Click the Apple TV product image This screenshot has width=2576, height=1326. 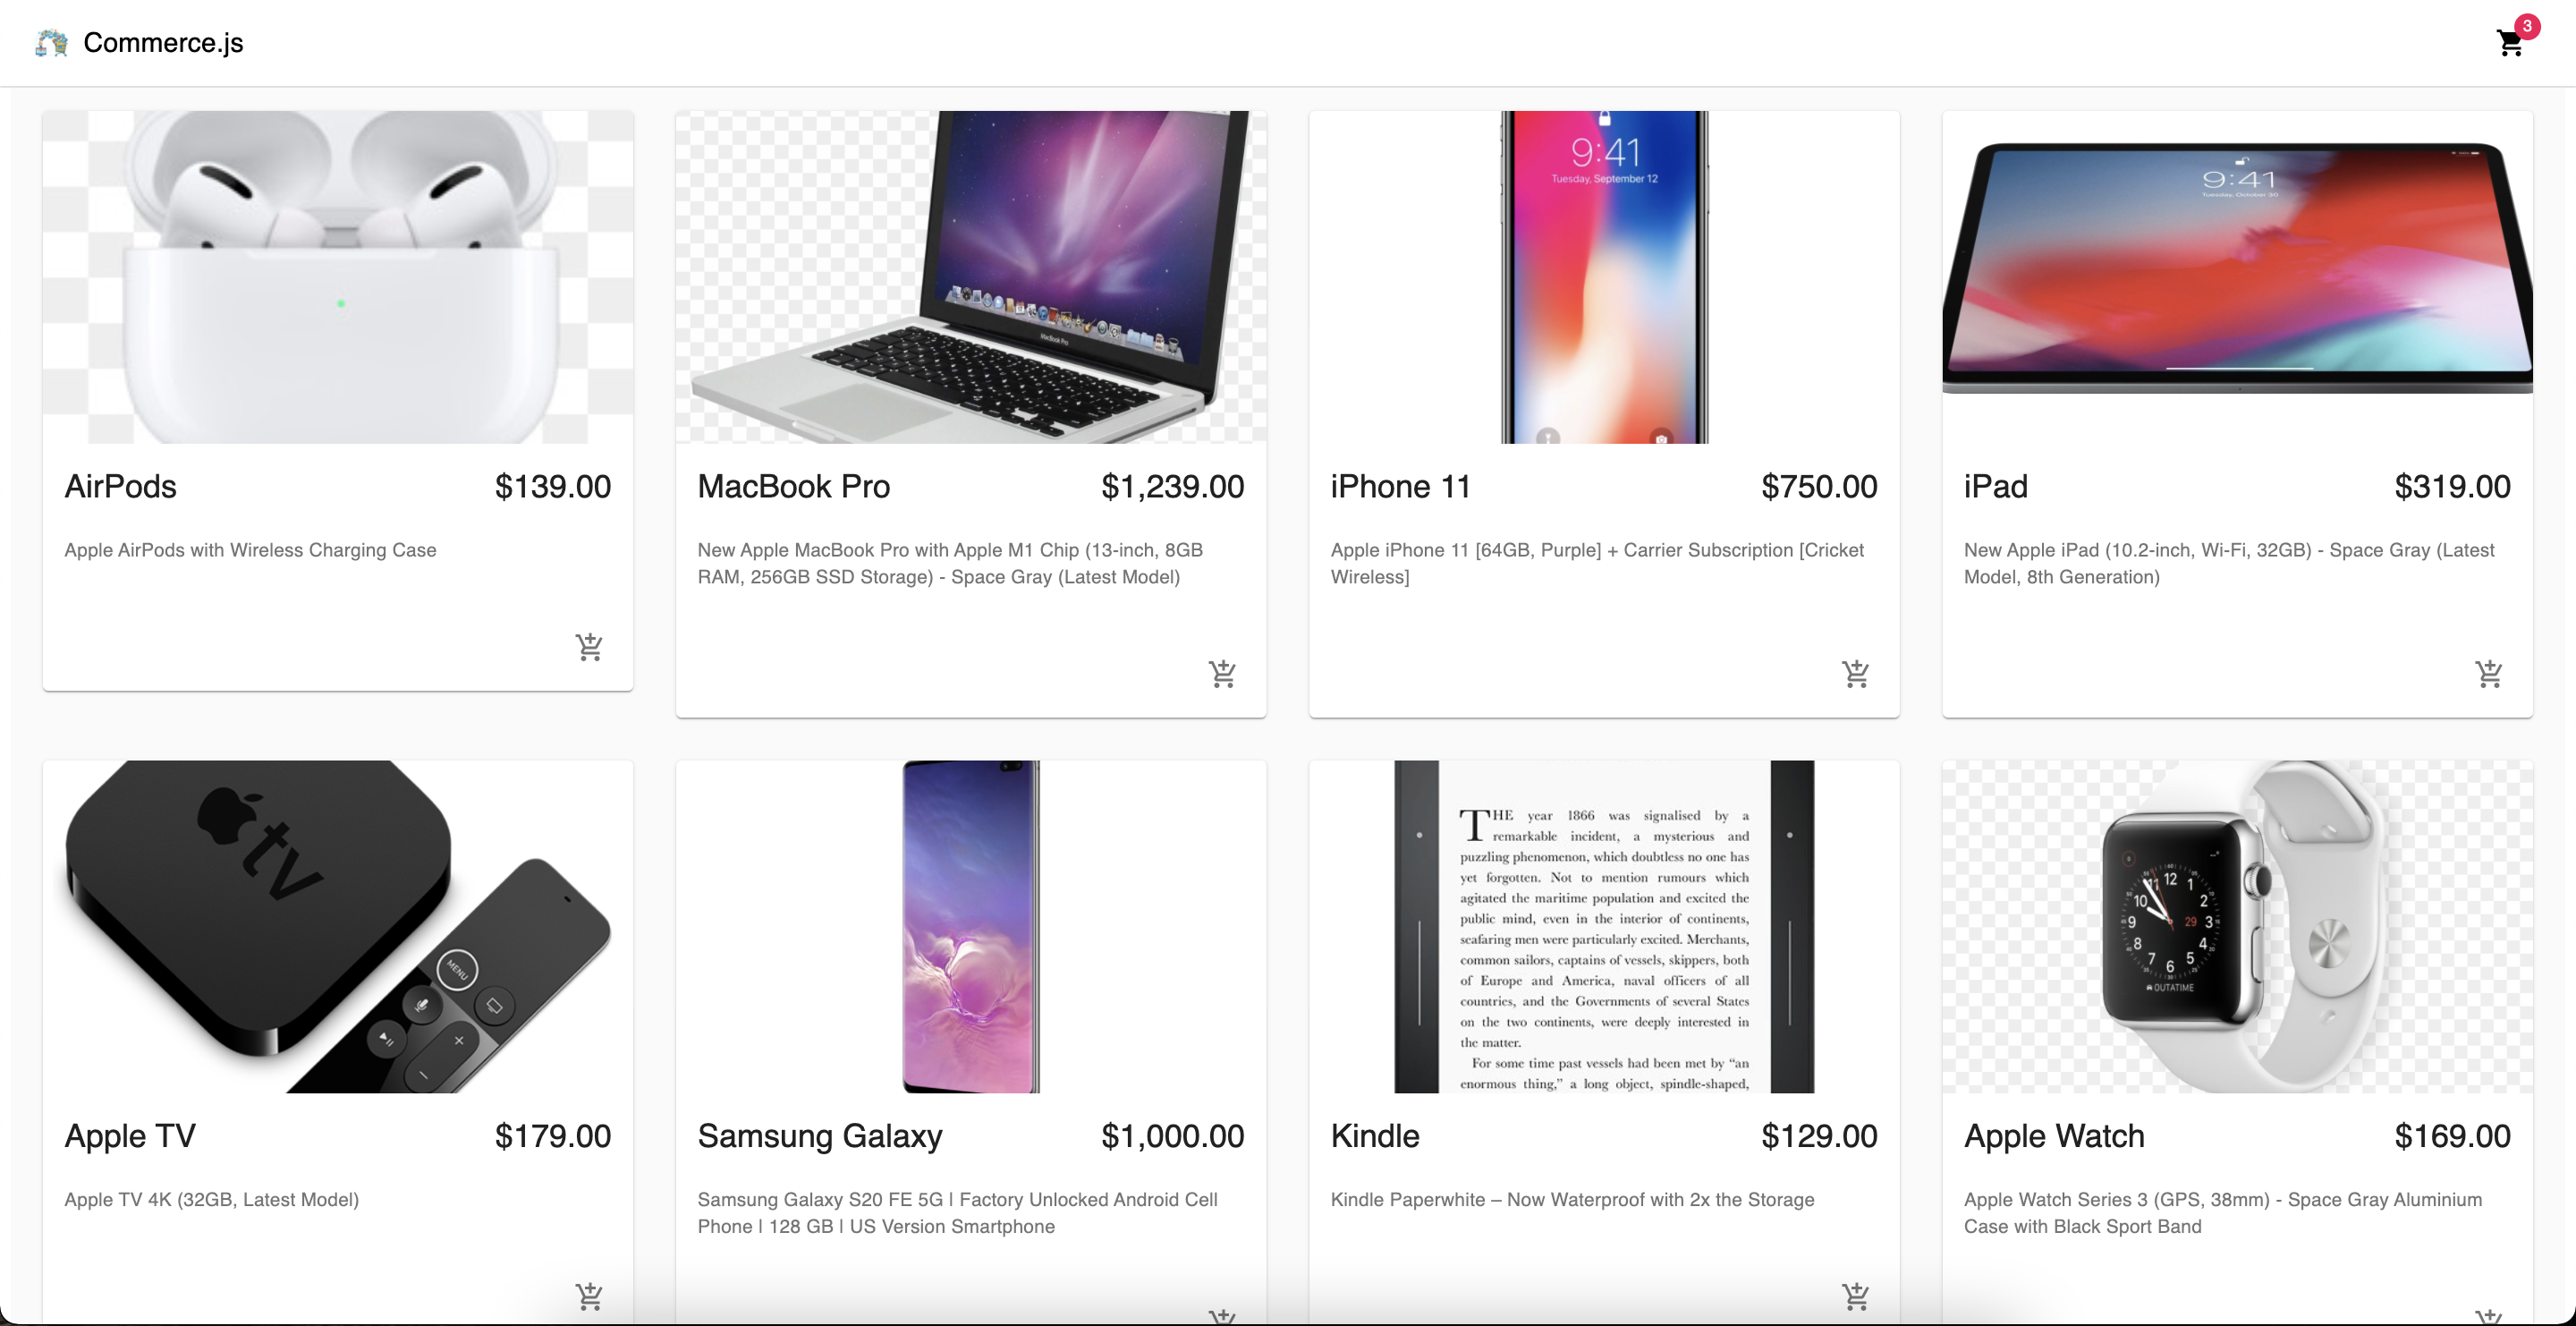338,926
